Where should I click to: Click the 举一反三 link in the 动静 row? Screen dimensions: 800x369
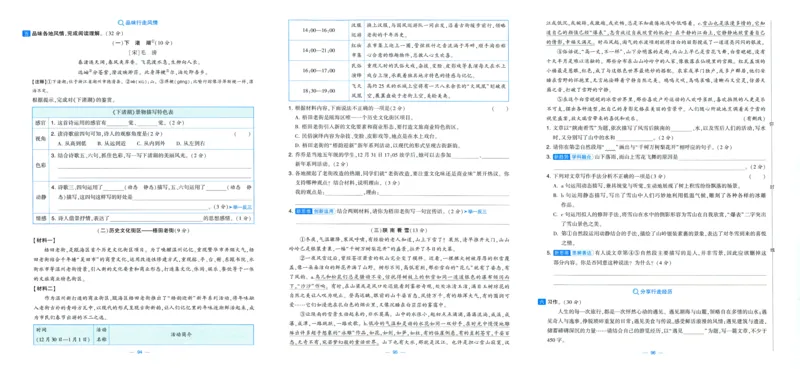pyautogui.click(x=241, y=207)
